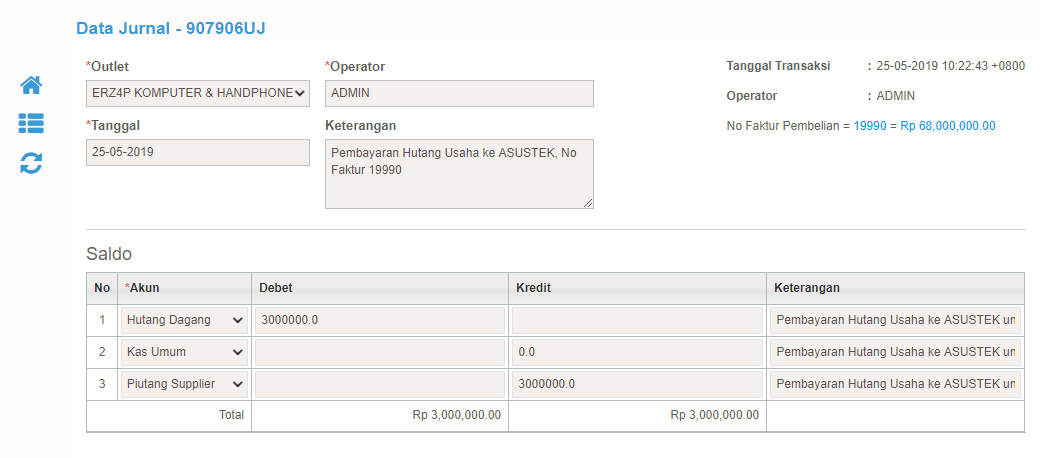Image resolution: width=1040 pixels, height=458 pixels.
Task: Click the Rp 68,000,000.00 link
Action: pos(948,126)
